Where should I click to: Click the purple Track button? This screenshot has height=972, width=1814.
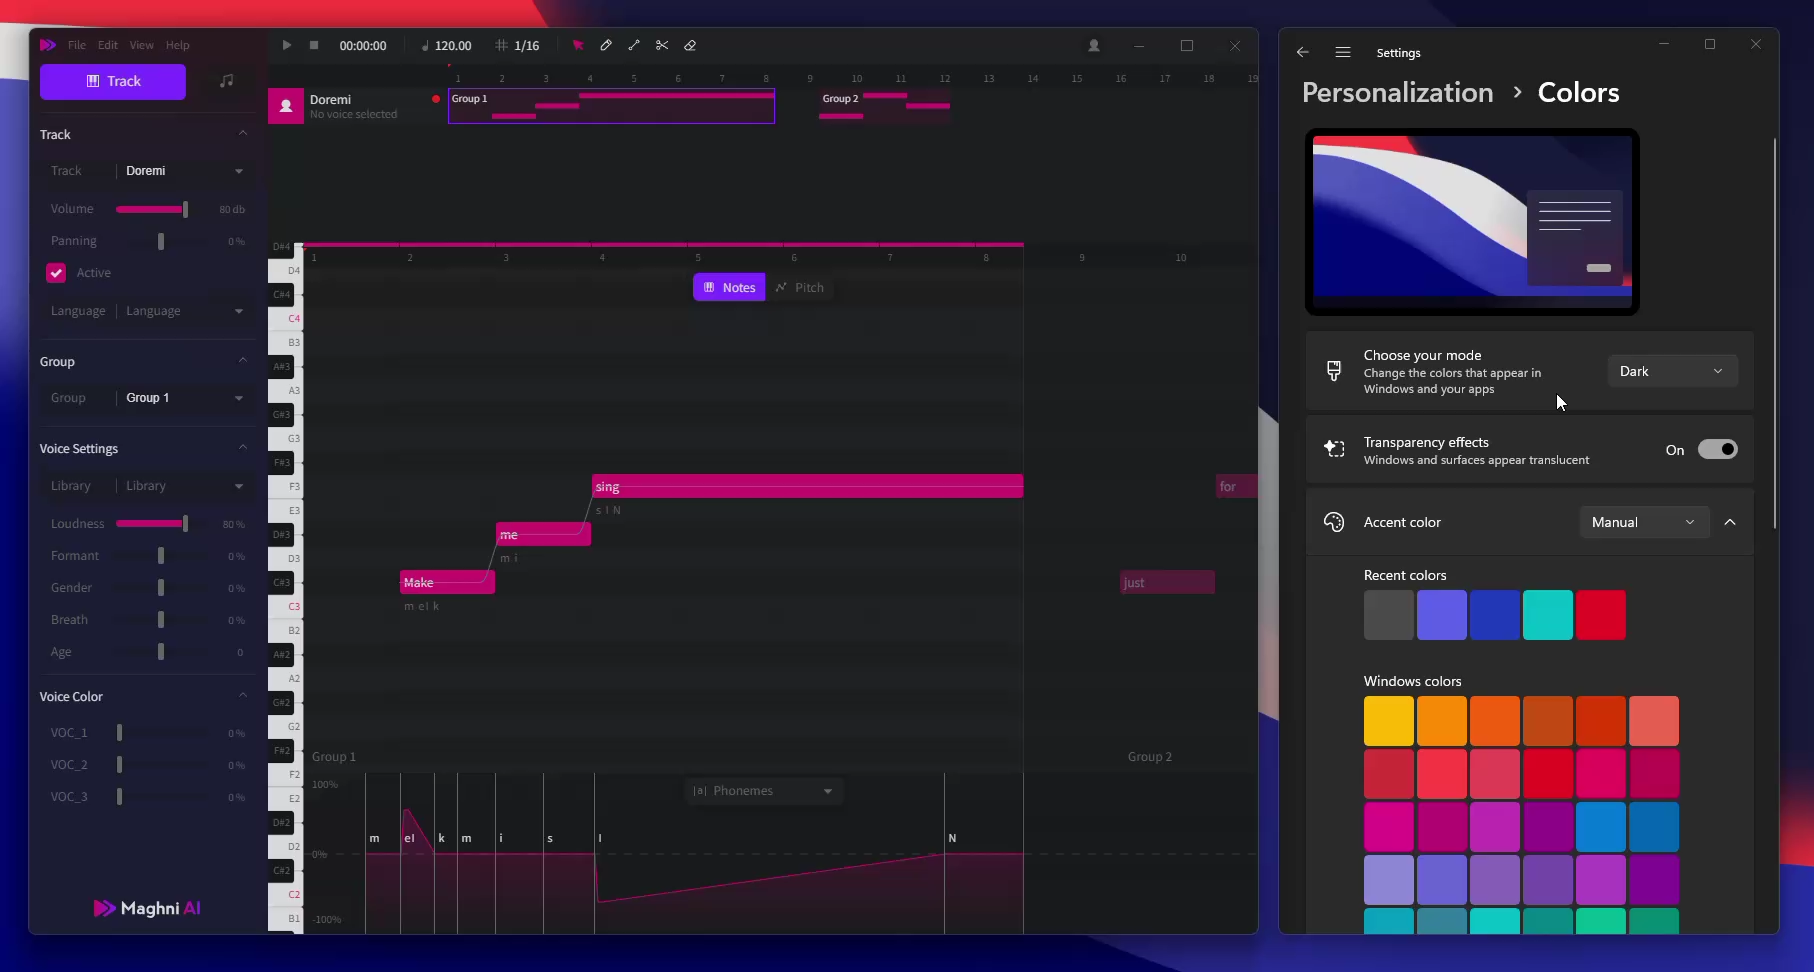pos(113,81)
